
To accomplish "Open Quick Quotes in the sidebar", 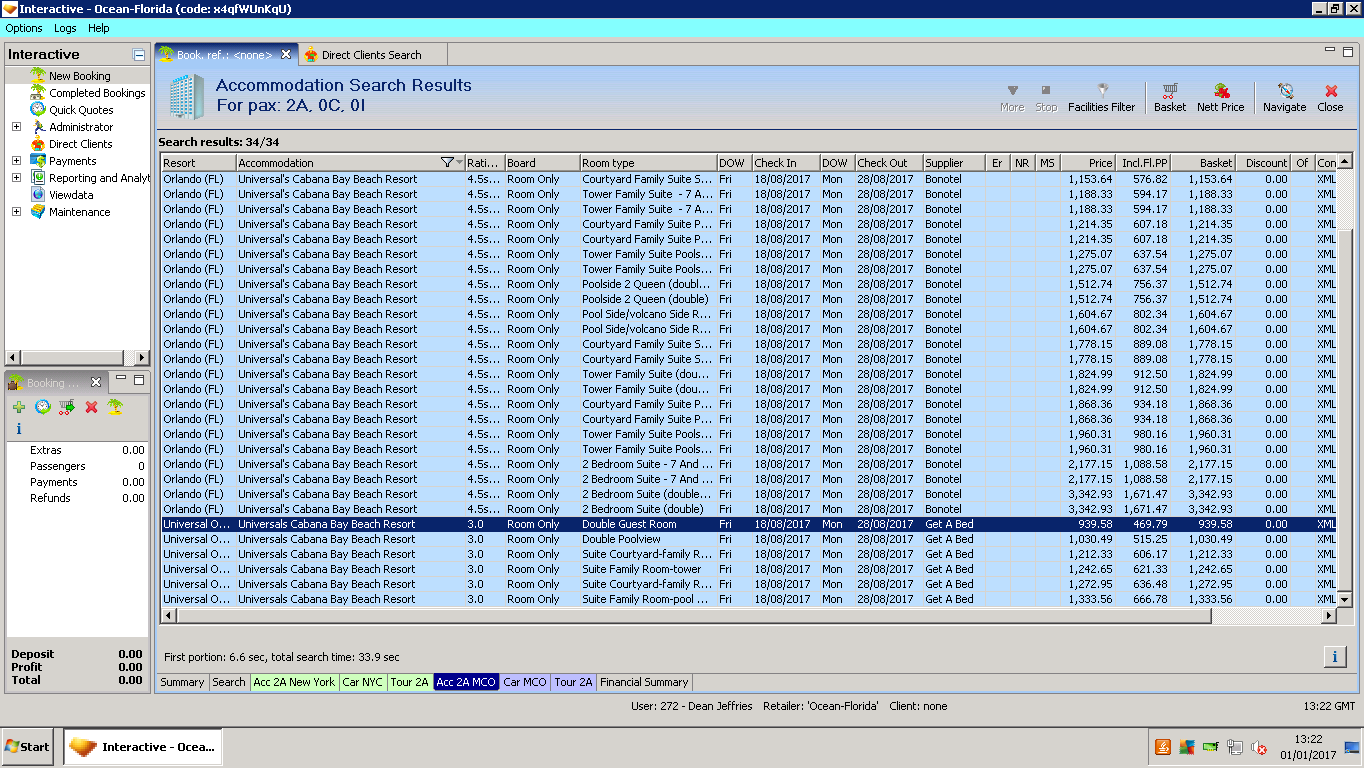I will (81, 110).
